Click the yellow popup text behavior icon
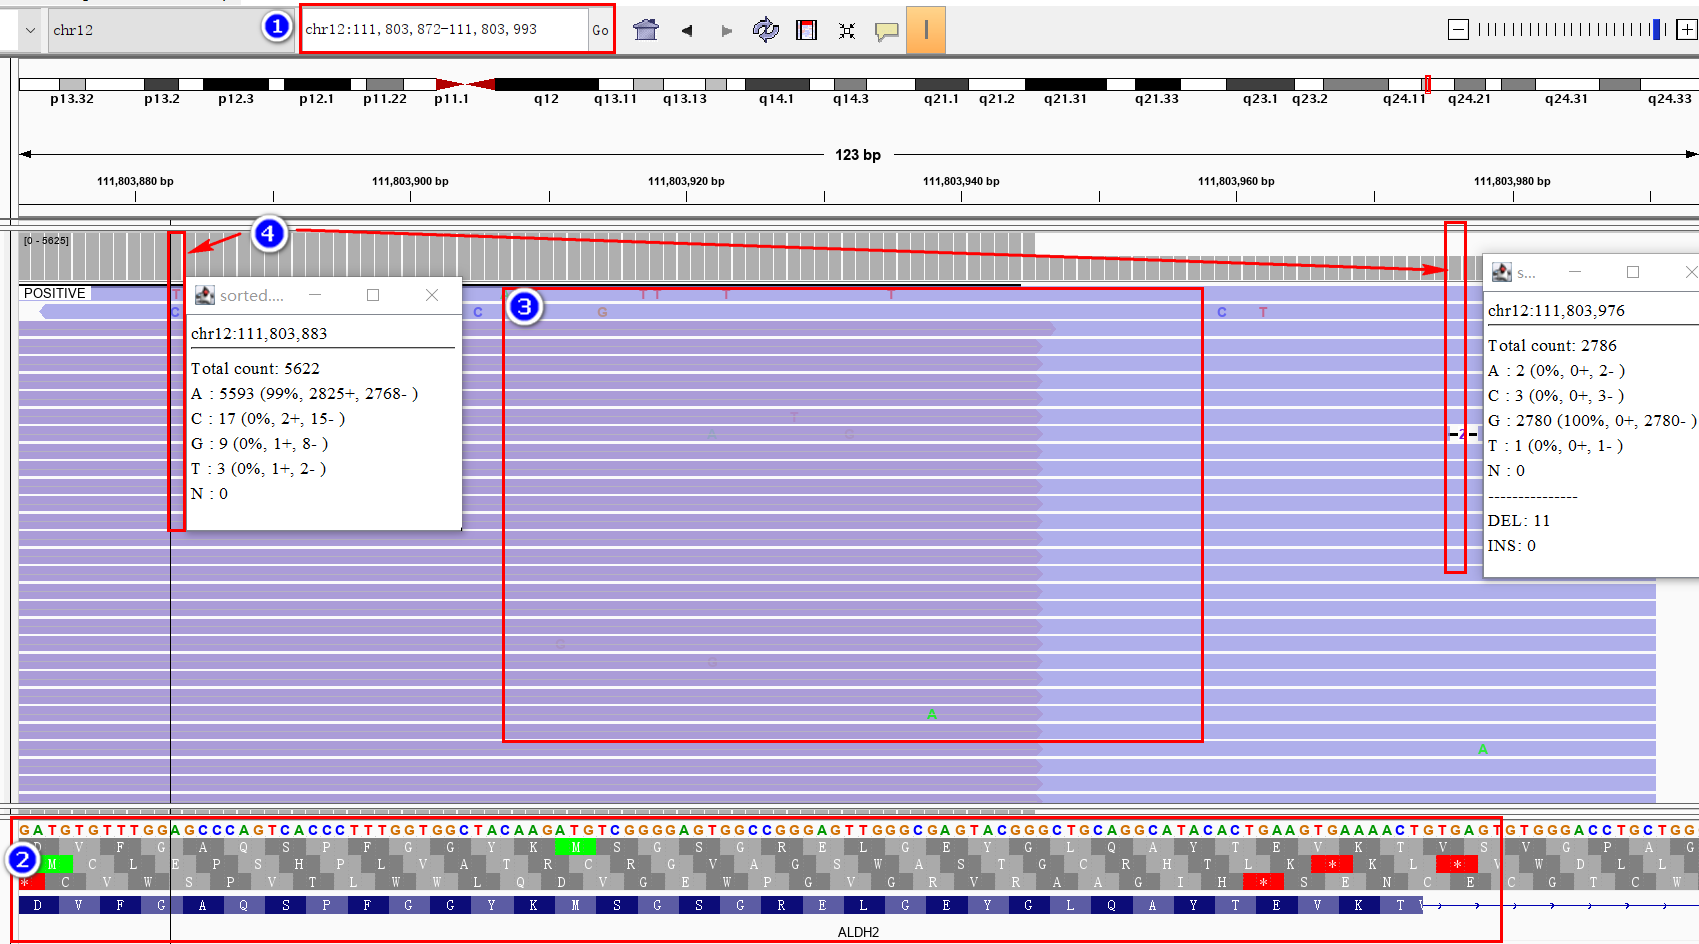 tap(887, 30)
